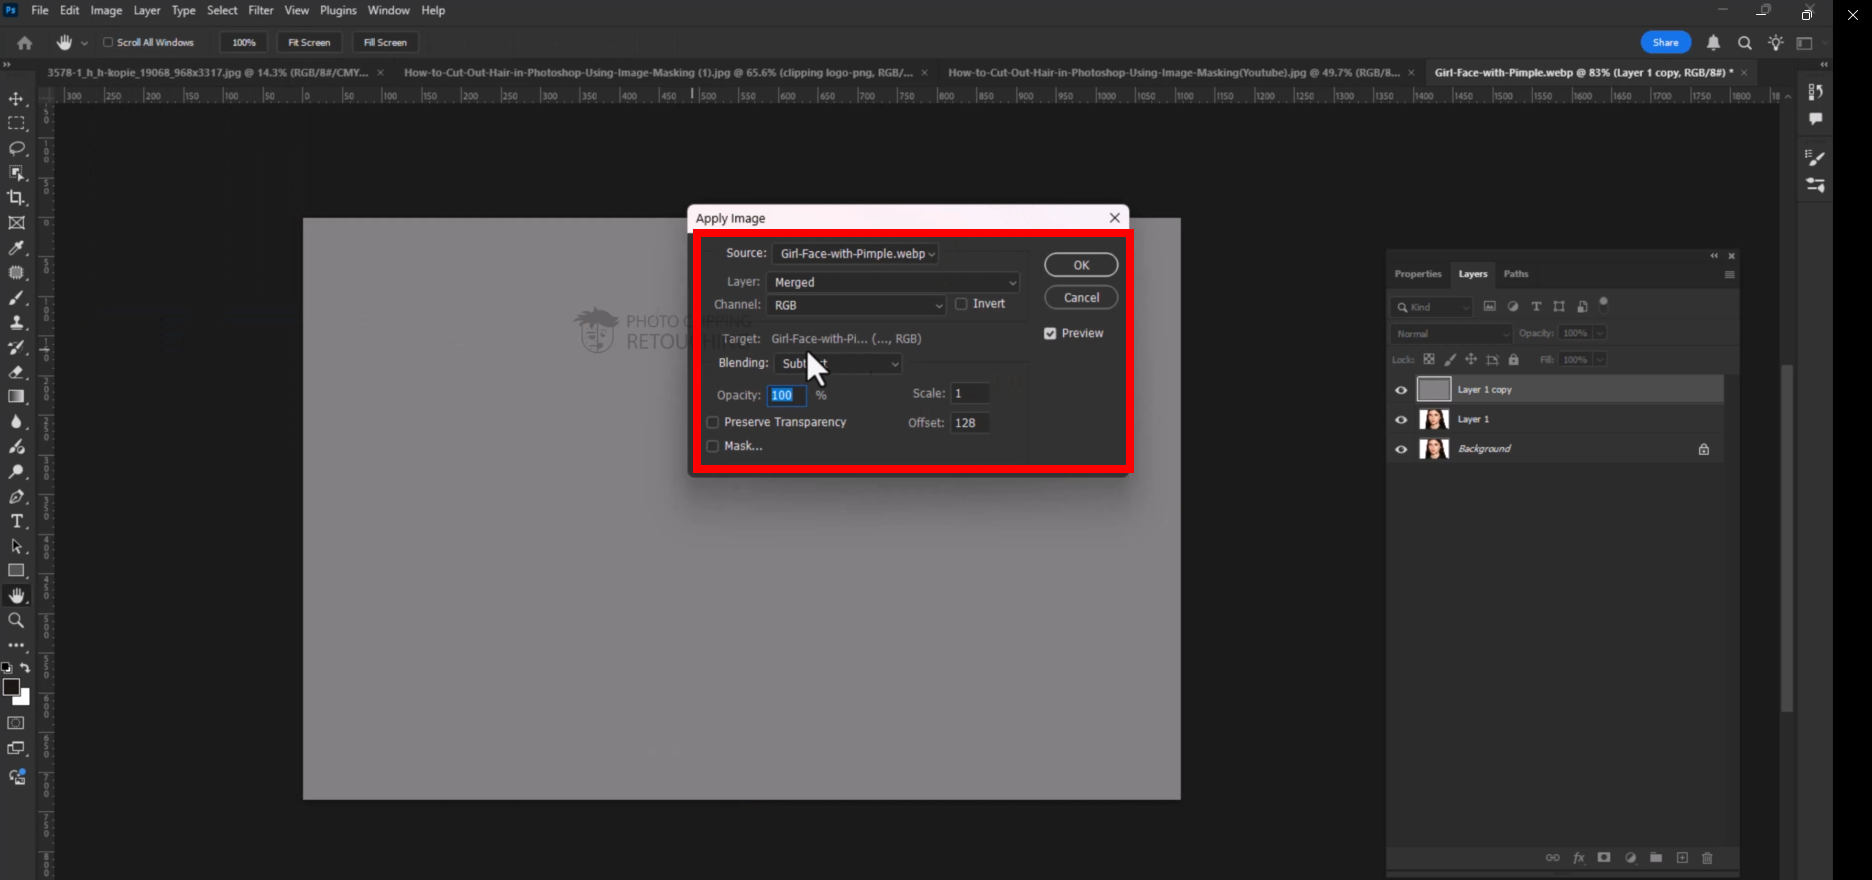Screen dimensions: 1872x880
Task: Check the Mask... checkbox
Action: (x=713, y=447)
